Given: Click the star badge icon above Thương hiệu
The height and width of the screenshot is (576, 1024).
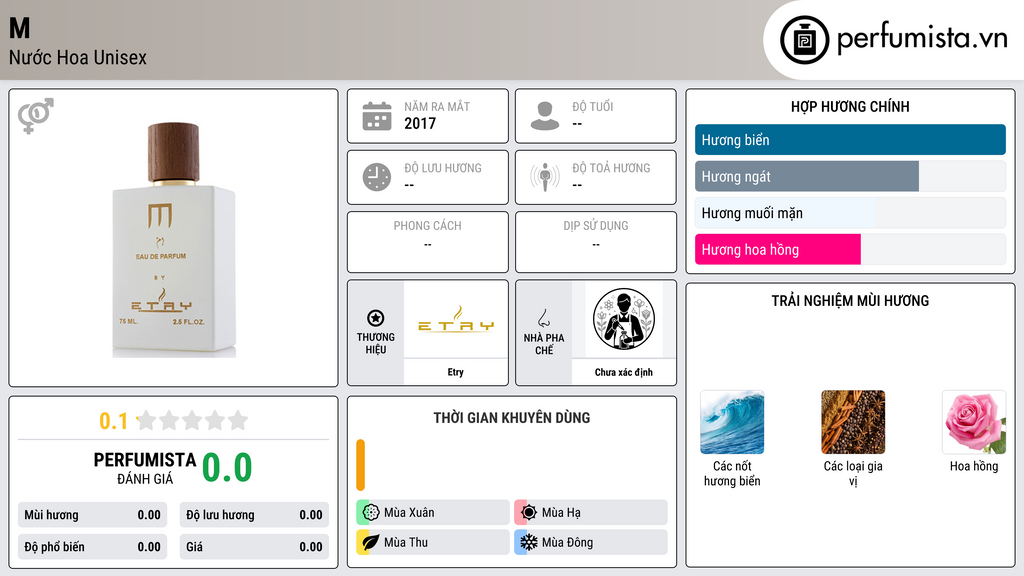Looking at the screenshot, I should (x=376, y=318).
